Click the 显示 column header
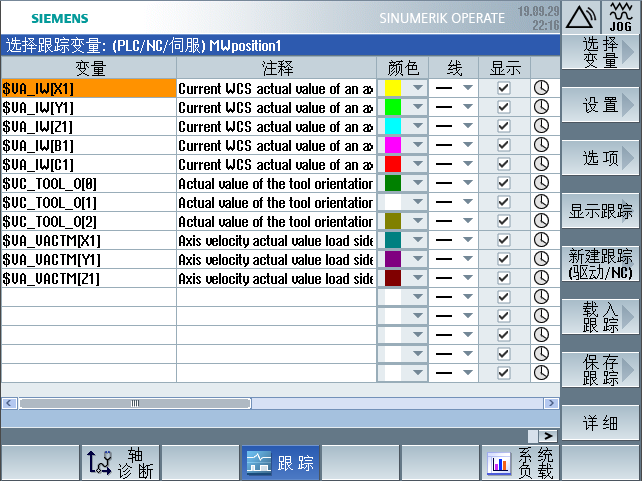 point(504,68)
